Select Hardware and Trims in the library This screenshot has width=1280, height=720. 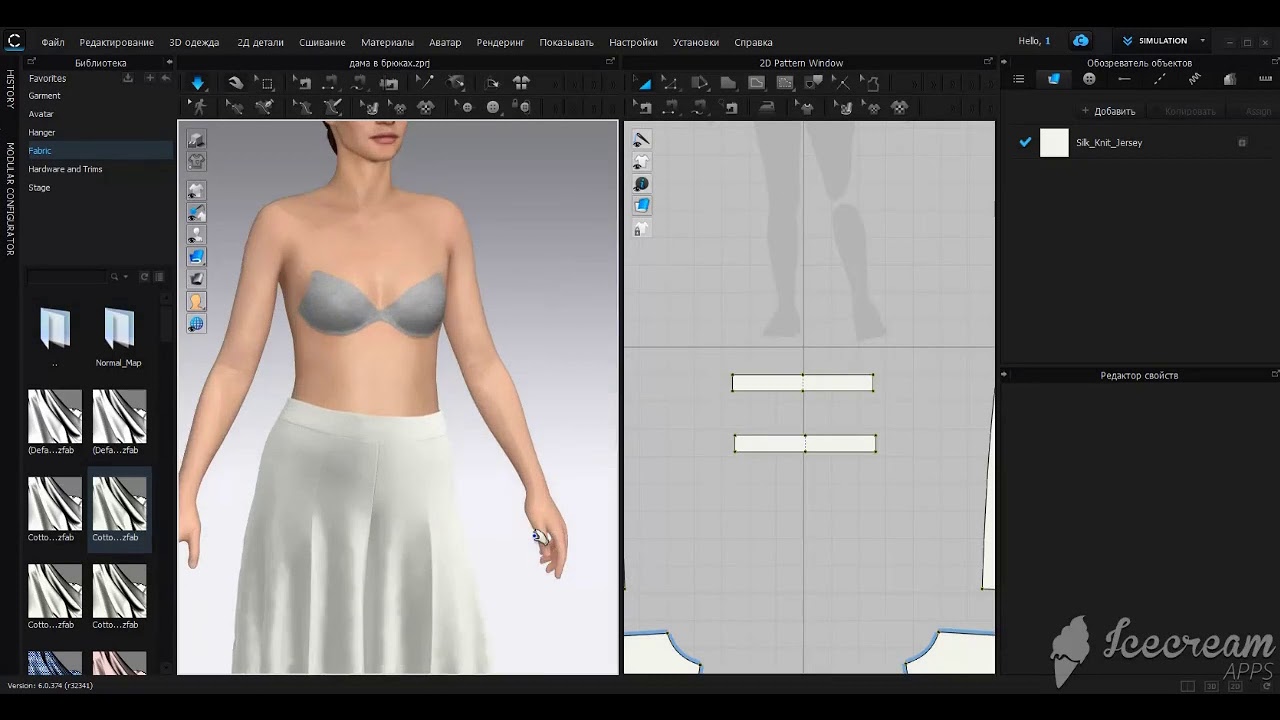tap(65, 169)
